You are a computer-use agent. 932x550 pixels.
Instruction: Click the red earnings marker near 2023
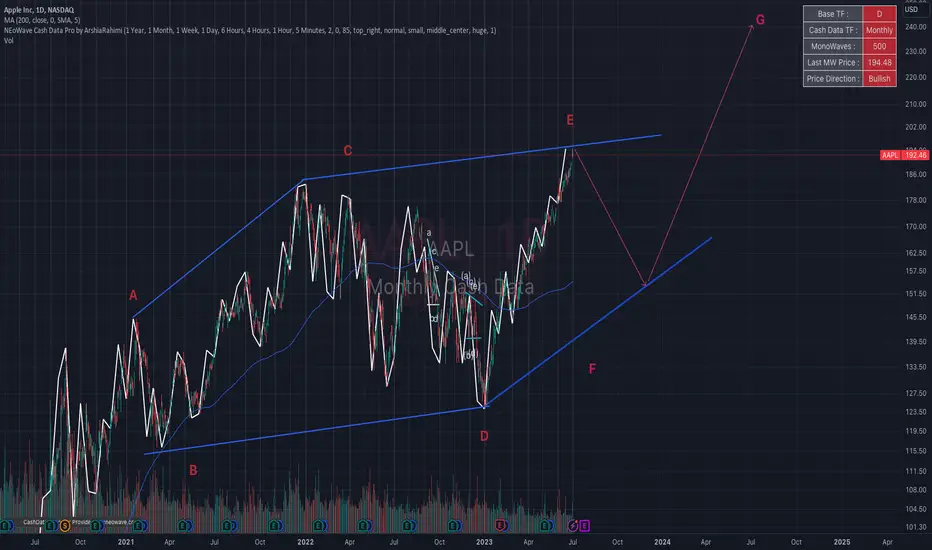tap(500, 526)
